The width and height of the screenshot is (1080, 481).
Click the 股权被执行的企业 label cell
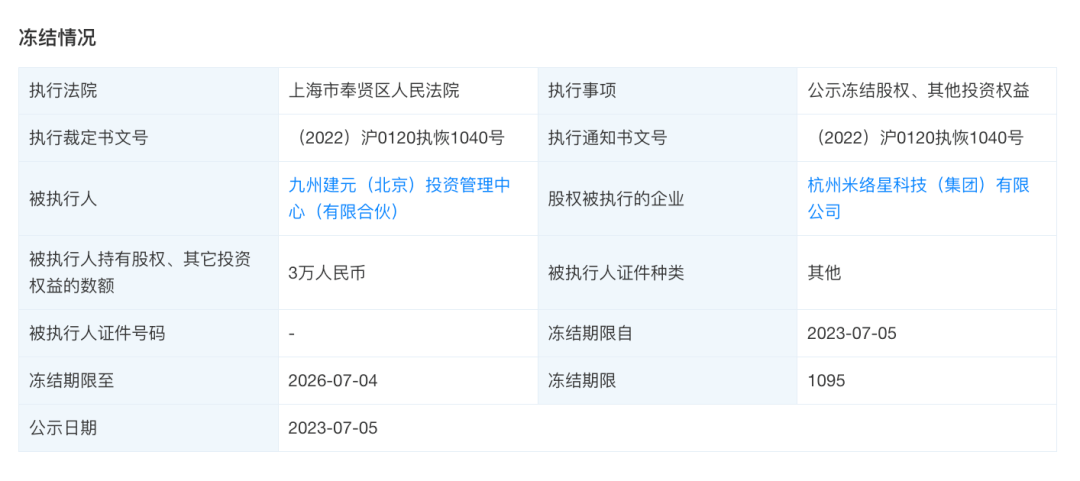(667, 199)
